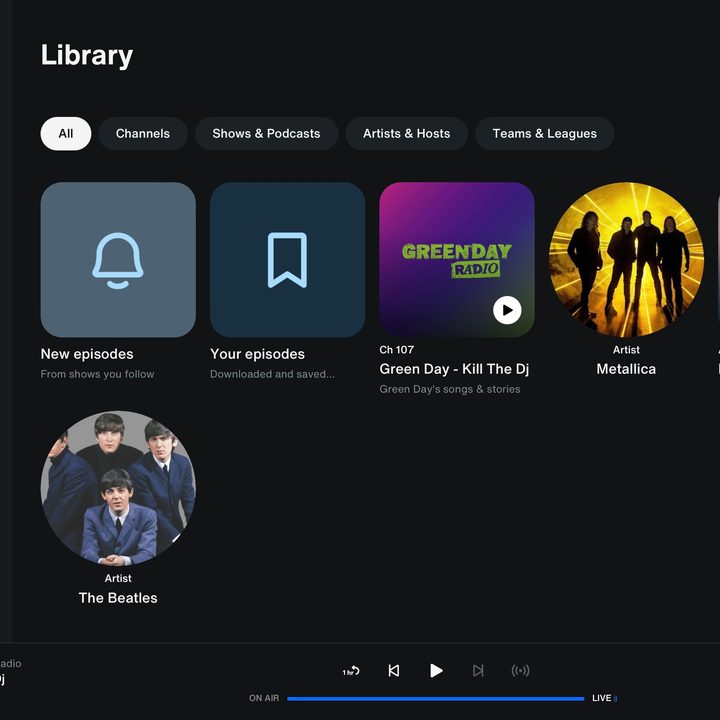Jump to LIVE indicator

point(604,698)
